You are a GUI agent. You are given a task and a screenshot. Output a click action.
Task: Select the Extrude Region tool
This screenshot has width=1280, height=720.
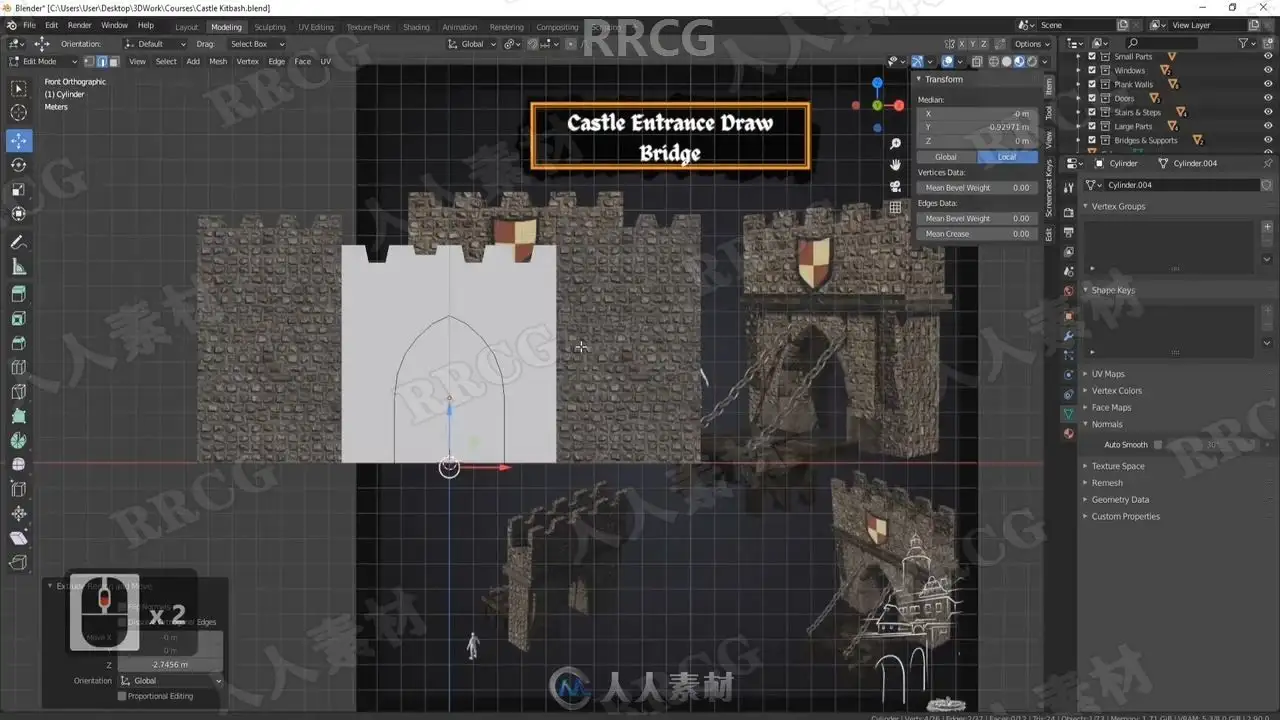coord(19,294)
